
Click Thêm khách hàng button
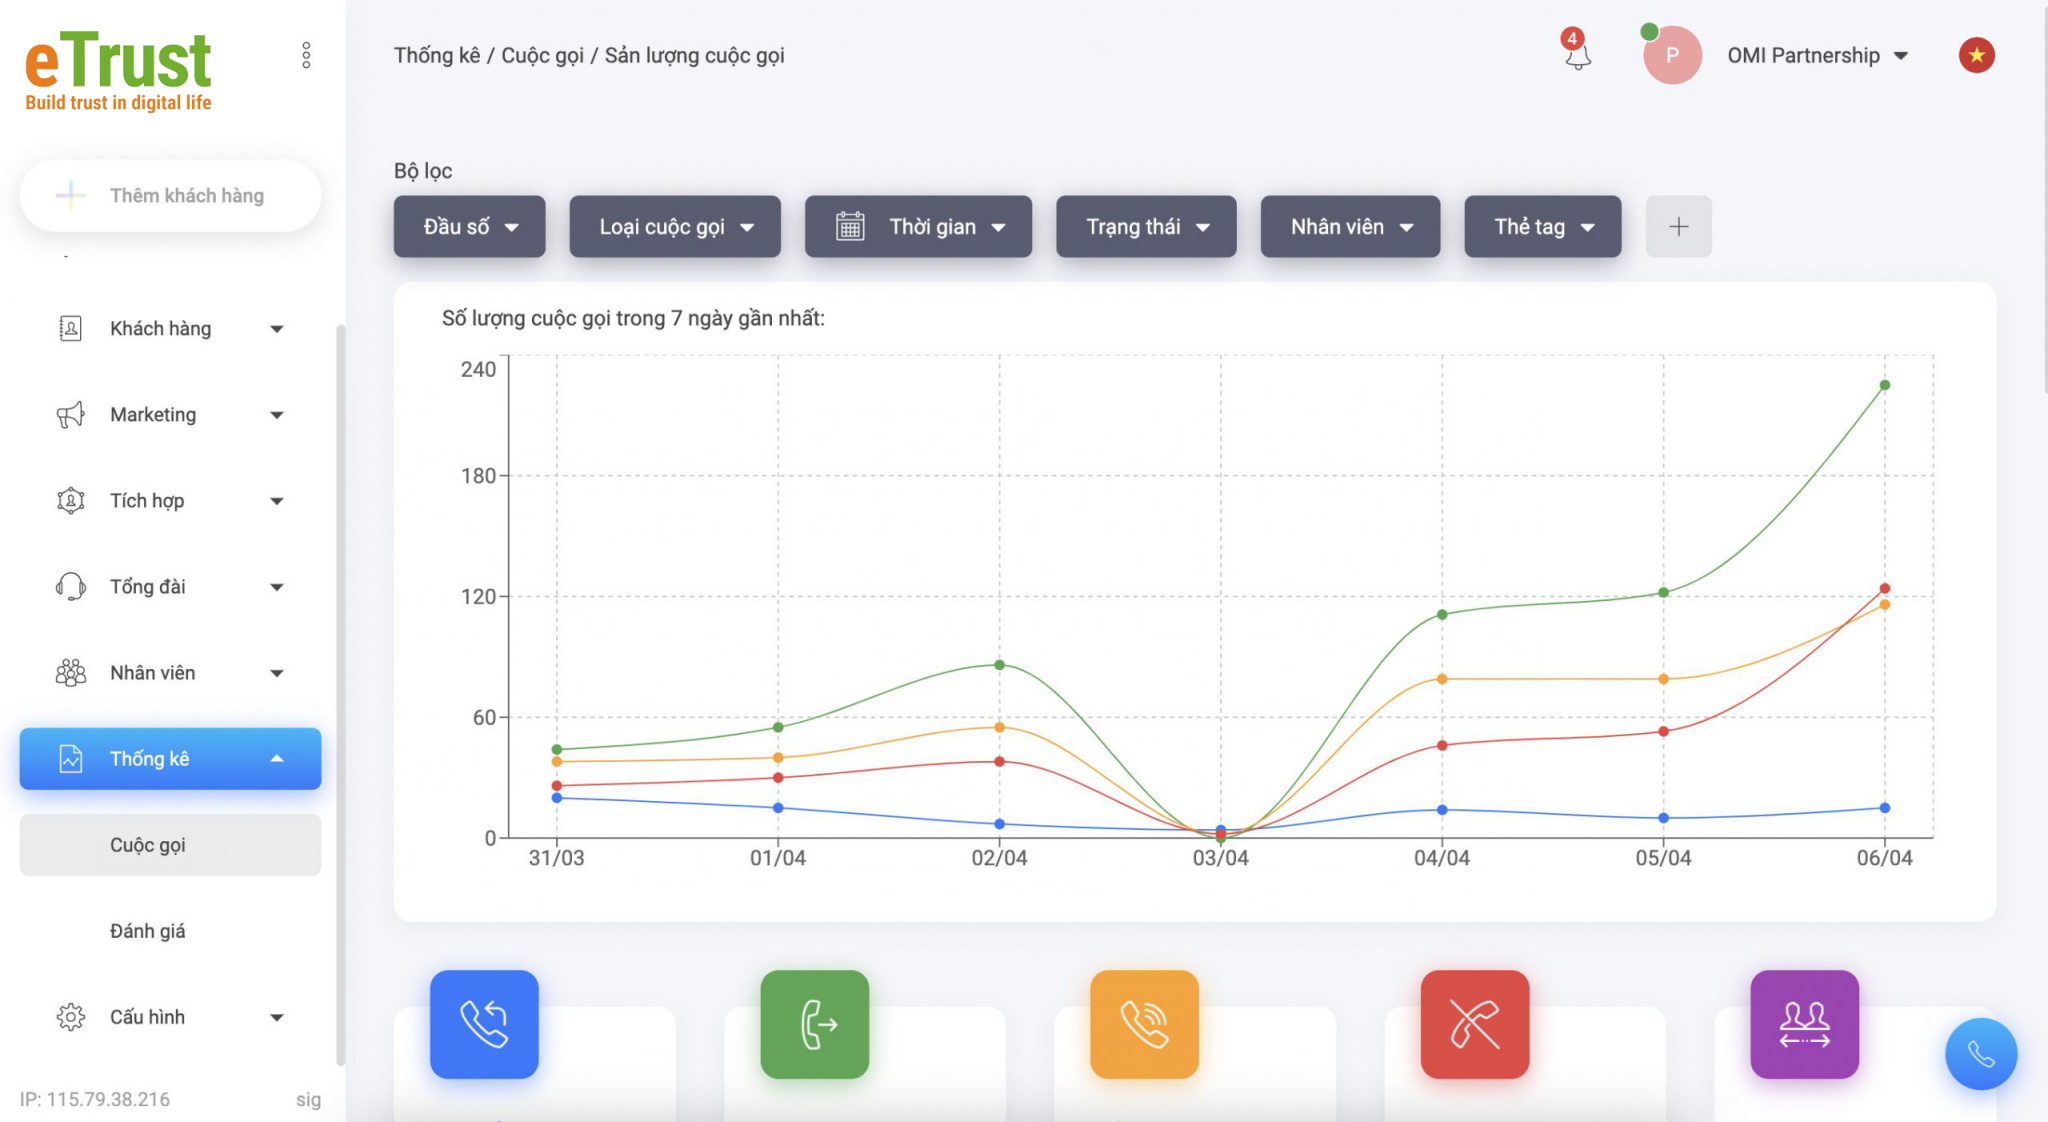pos(170,195)
